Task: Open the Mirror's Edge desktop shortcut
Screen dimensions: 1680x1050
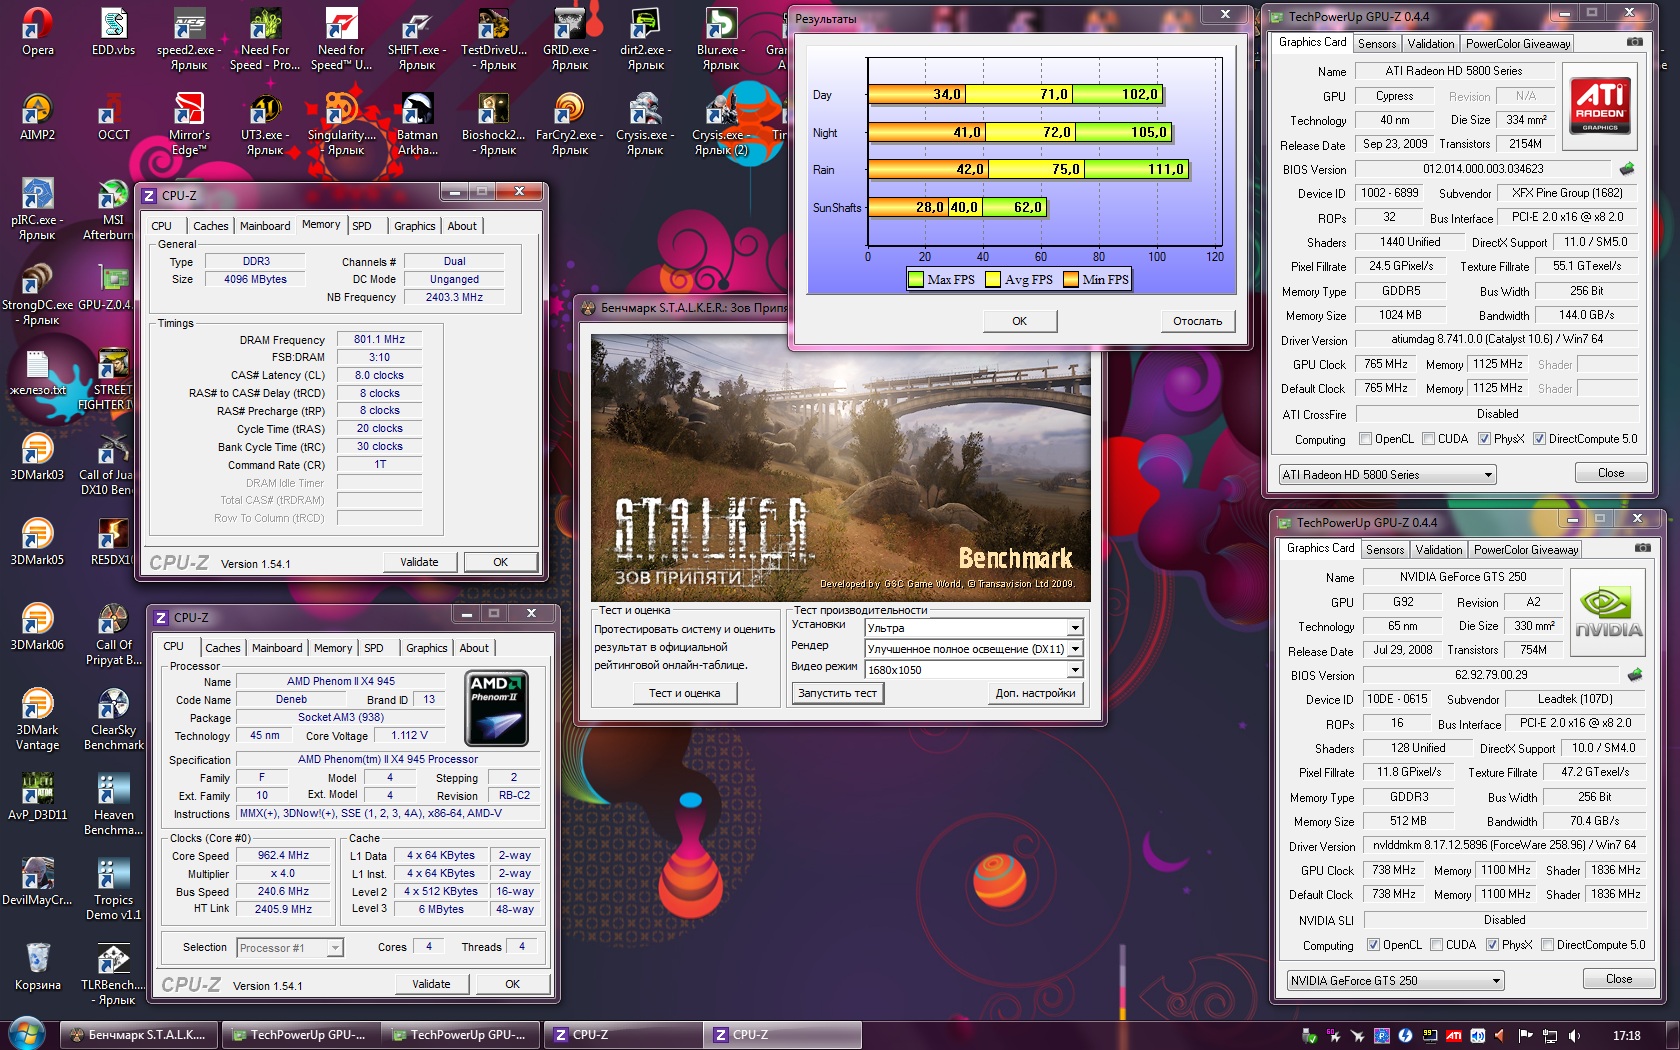Action: tap(189, 122)
